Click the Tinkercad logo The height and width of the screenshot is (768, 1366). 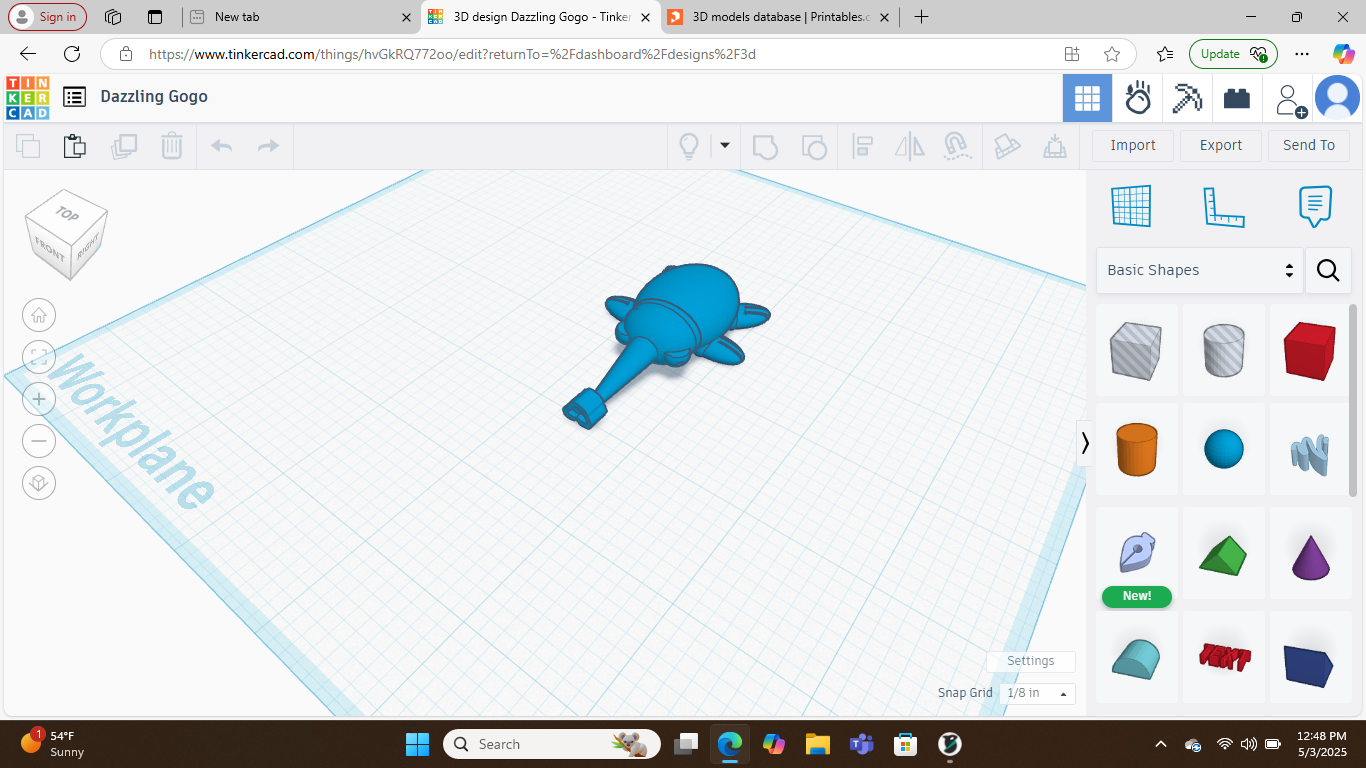point(27,97)
